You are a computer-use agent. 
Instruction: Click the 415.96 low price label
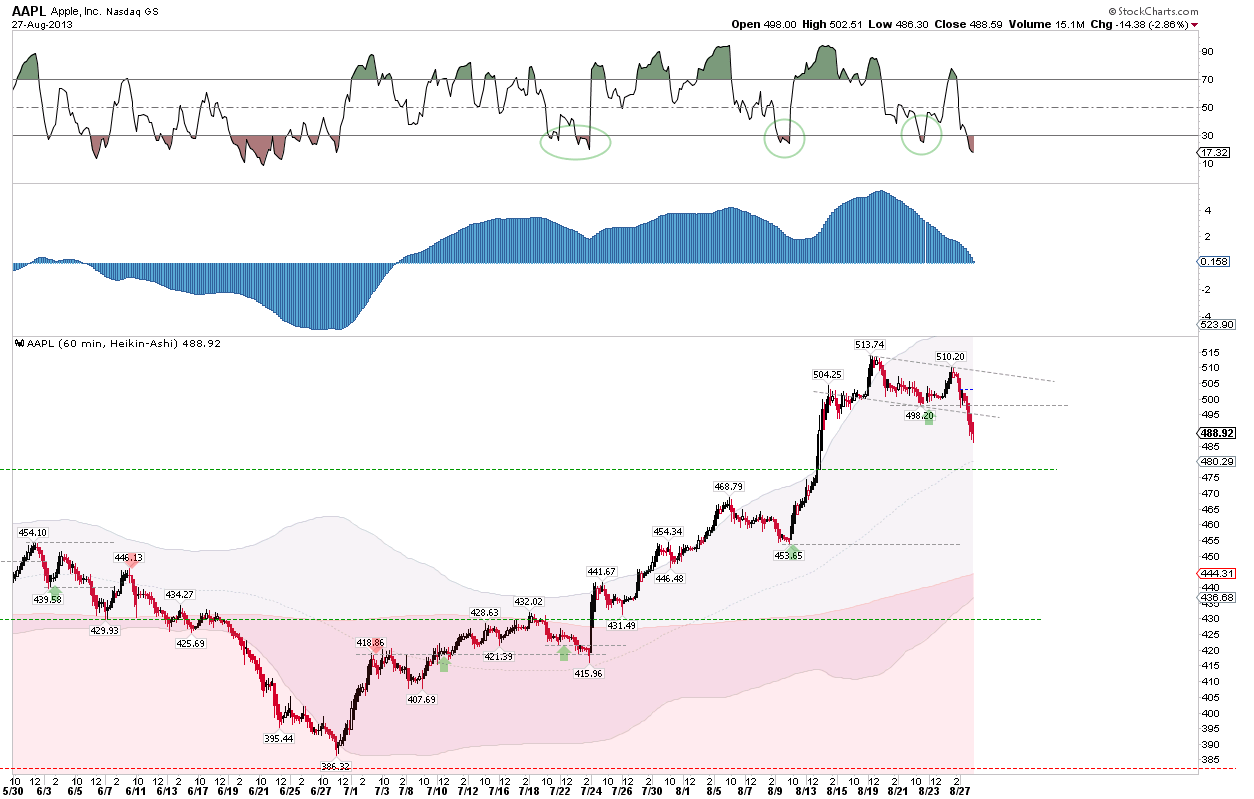point(587,674)
